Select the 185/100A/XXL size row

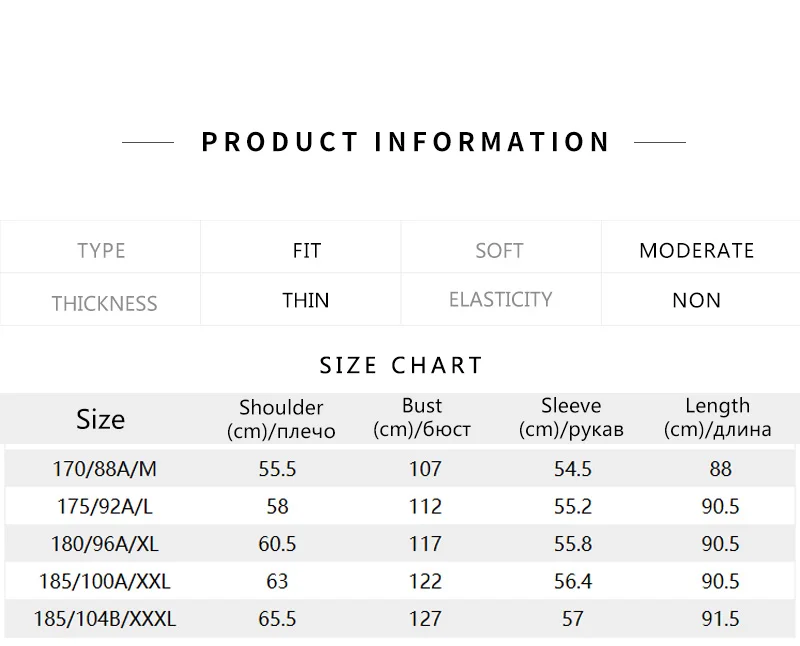pos(104,581)
